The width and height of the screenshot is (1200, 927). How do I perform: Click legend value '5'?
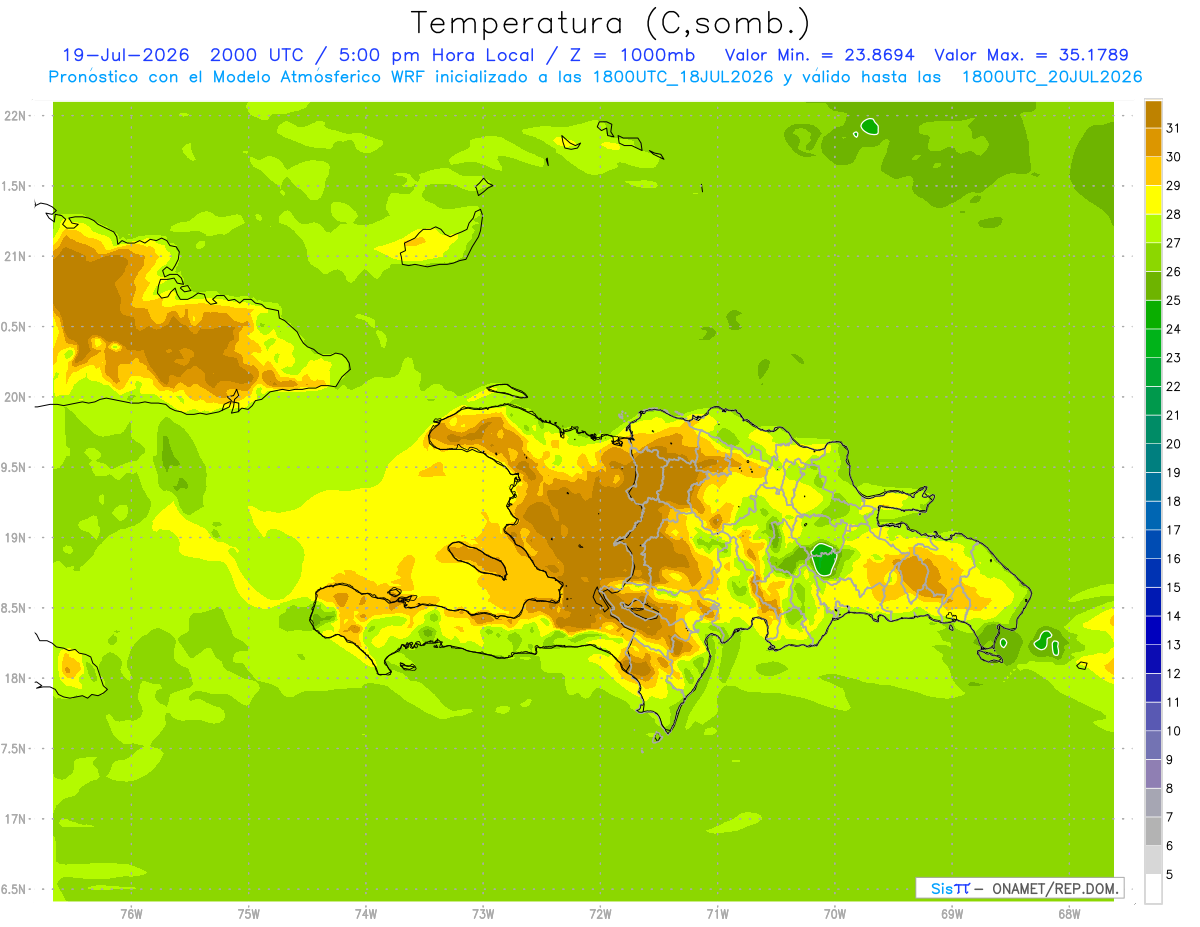(1170, 875)
